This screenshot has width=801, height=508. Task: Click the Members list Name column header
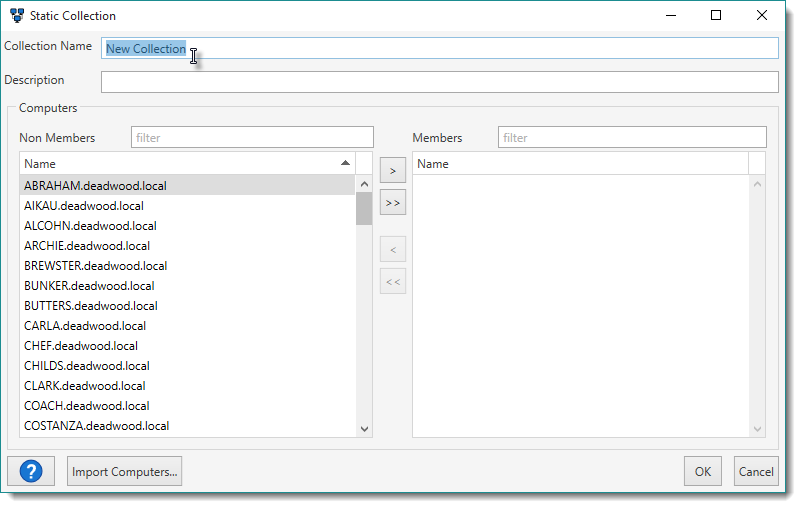(580, 163)
